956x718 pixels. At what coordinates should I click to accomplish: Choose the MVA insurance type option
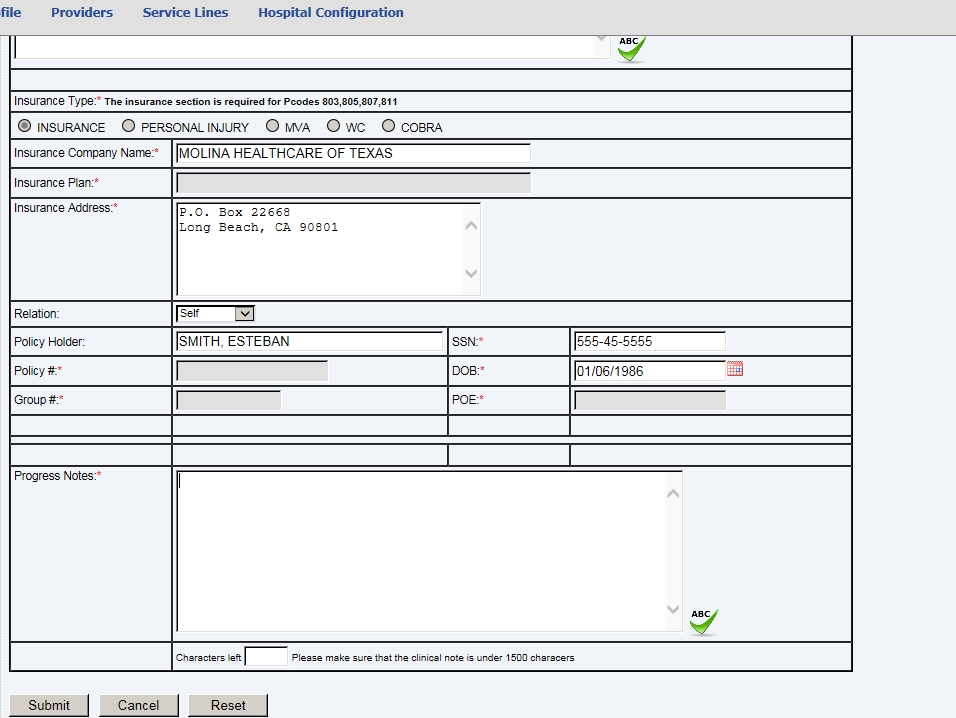[272, 126]
